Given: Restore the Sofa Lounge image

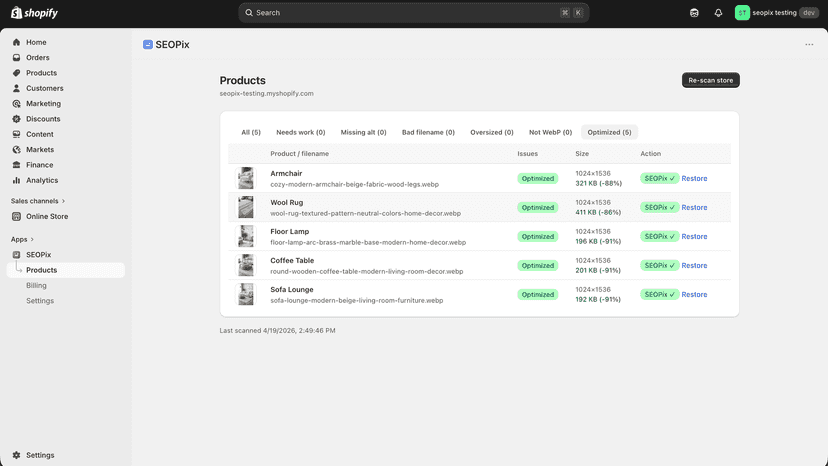Looking at the screenshot, I should [x=694, y=295].
